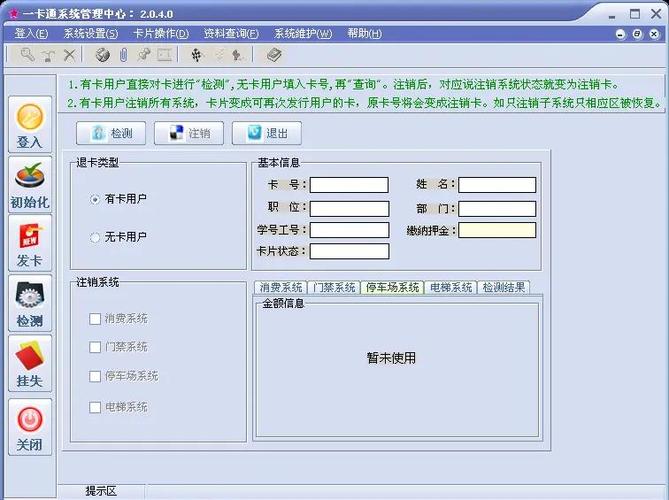Screen dimensions: 669x500
Task: Click the 提示区 status bar label
Action: coord(101,491)
